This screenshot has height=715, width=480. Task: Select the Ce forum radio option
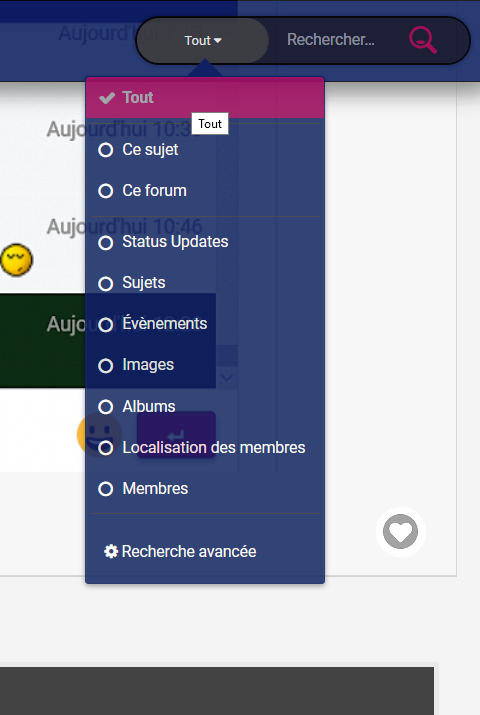[205, 191]
